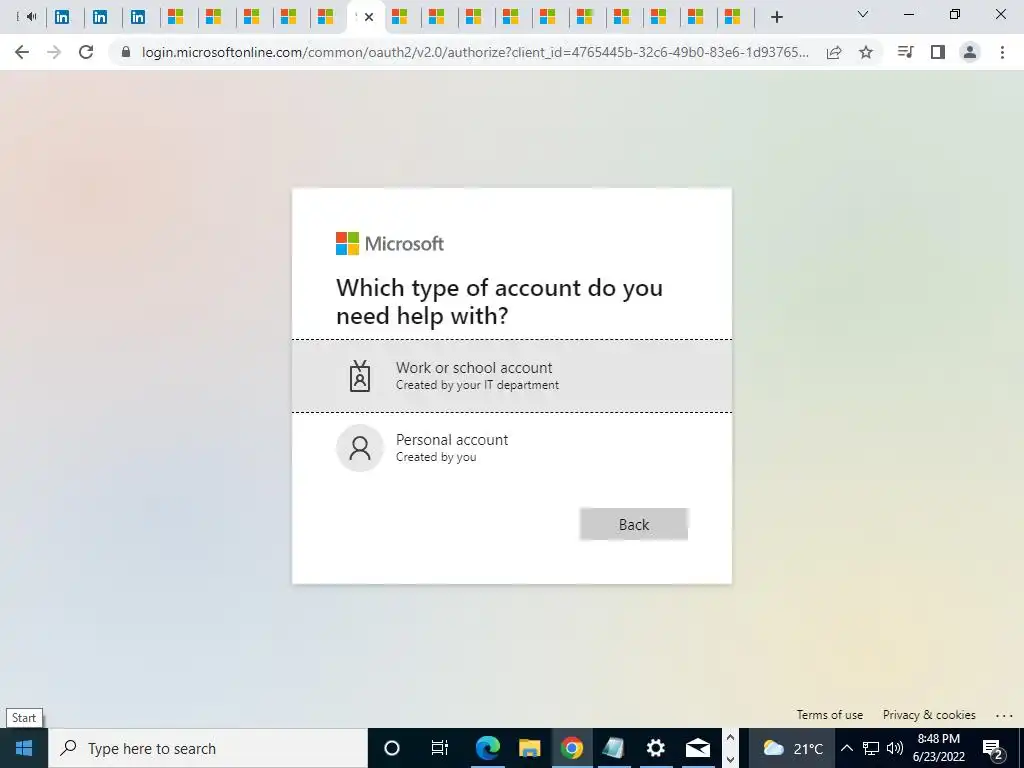This screenshot has width=1024, height=768.
Task: Click the Chrome icon on the taskbar
Action: 571,748
